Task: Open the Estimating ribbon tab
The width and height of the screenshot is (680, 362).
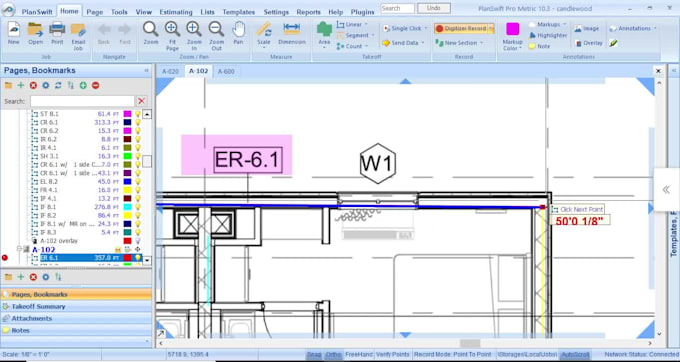Action: (176, 12)
